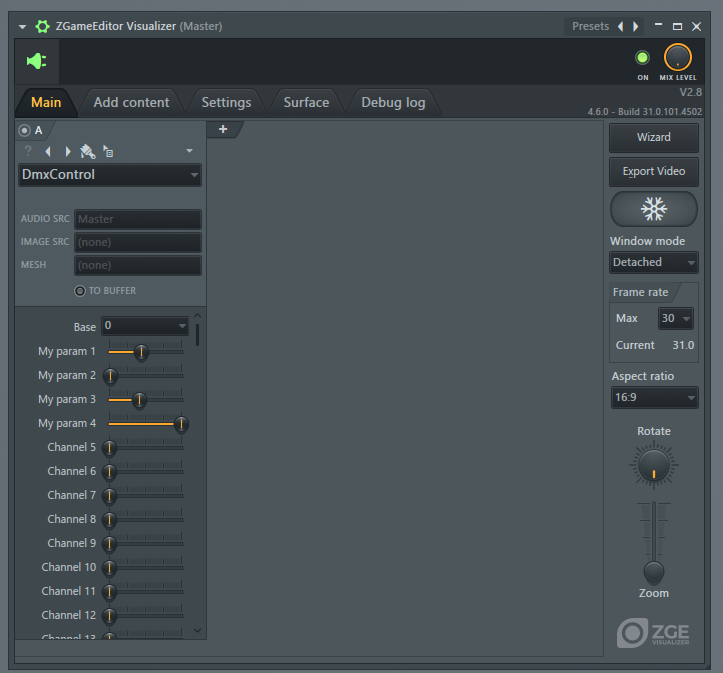The height and width of the screenshot is (673, 723).
Task: Click the MESH source field
Action: tap(137, 265)
